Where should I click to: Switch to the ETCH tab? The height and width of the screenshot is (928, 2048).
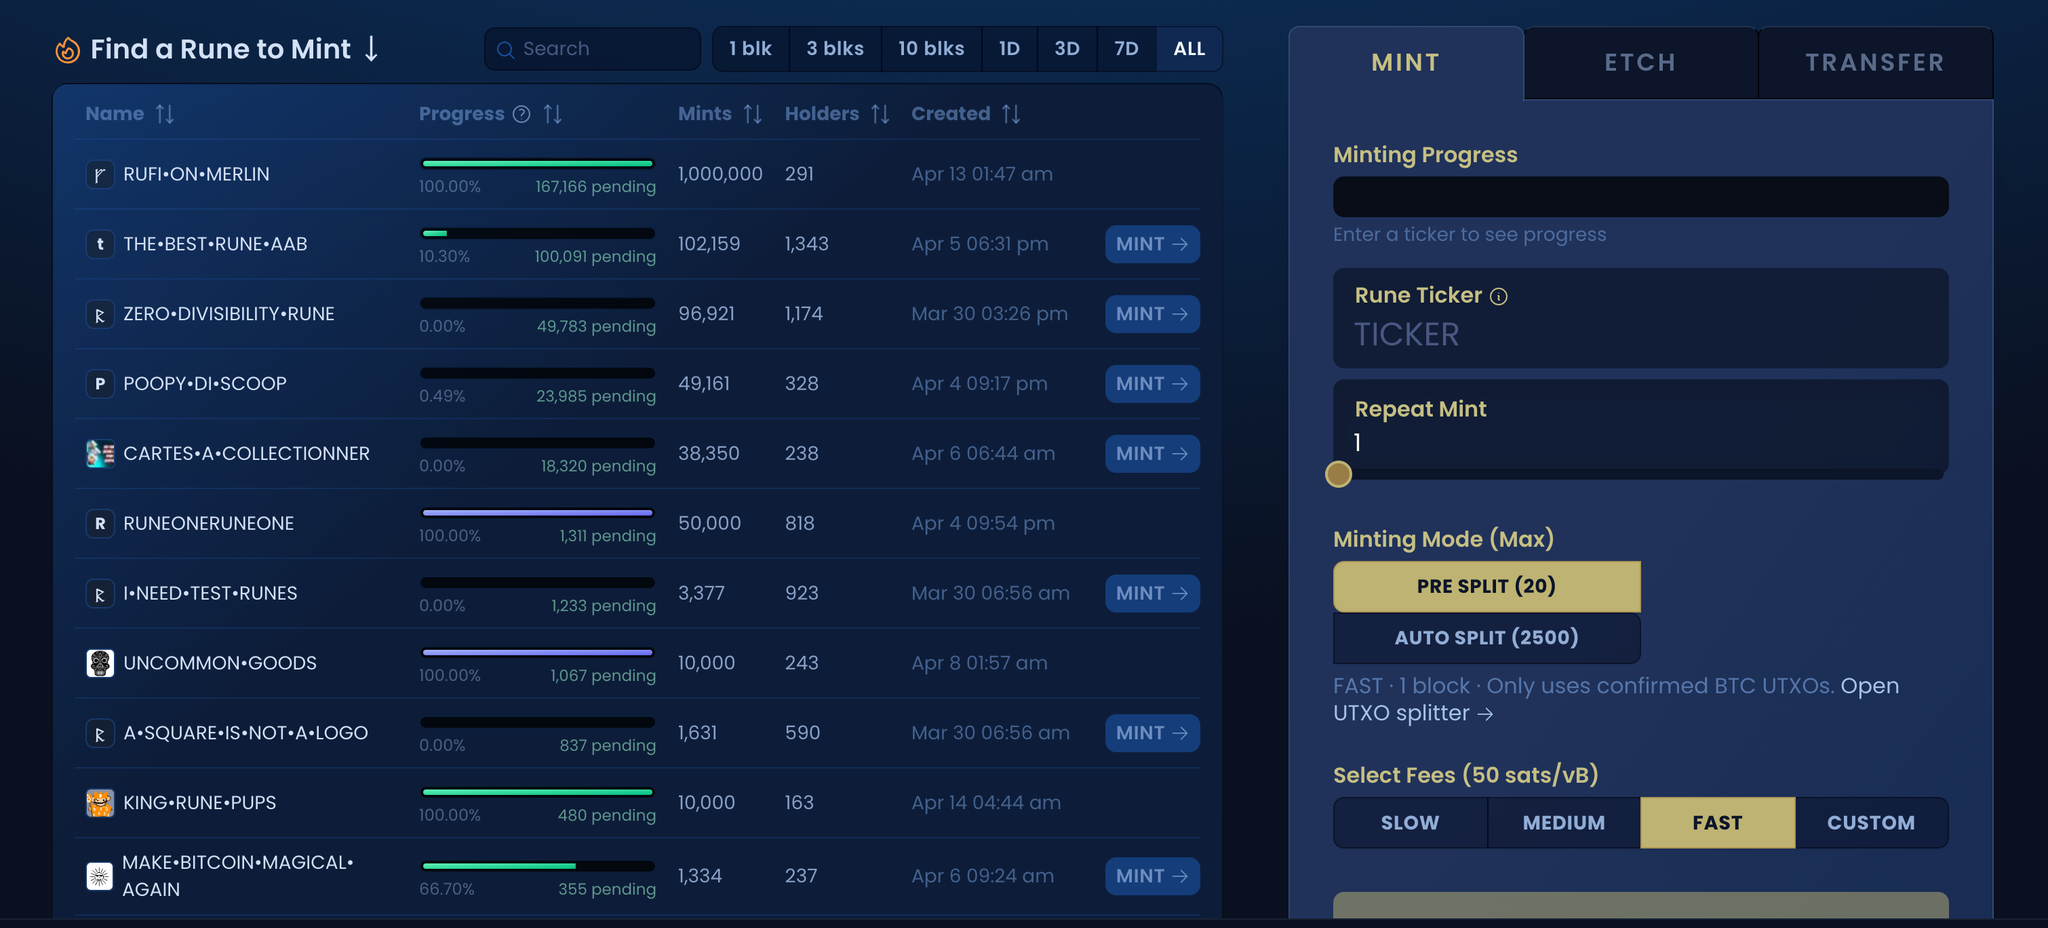click(x=1640, y=63)
